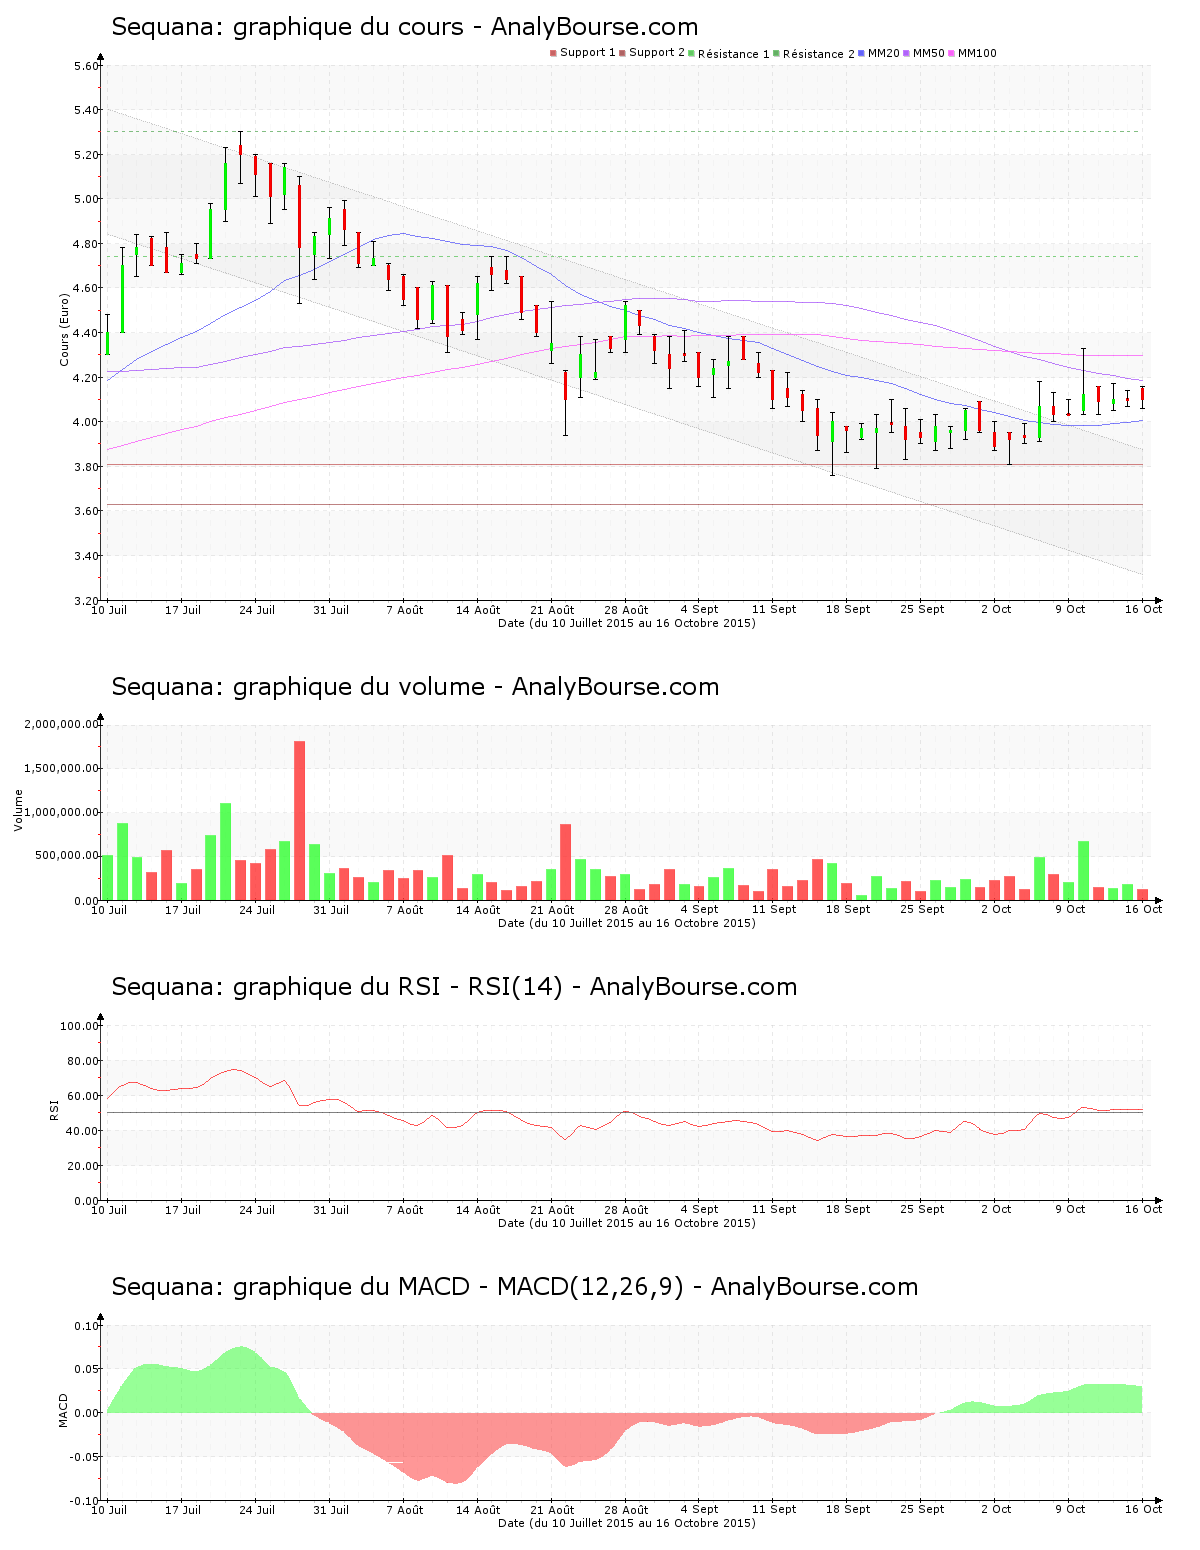The image size is (1200, 1550).
Task: Select the 'Résistance 2' legend label
Action: tap(819, 54)
